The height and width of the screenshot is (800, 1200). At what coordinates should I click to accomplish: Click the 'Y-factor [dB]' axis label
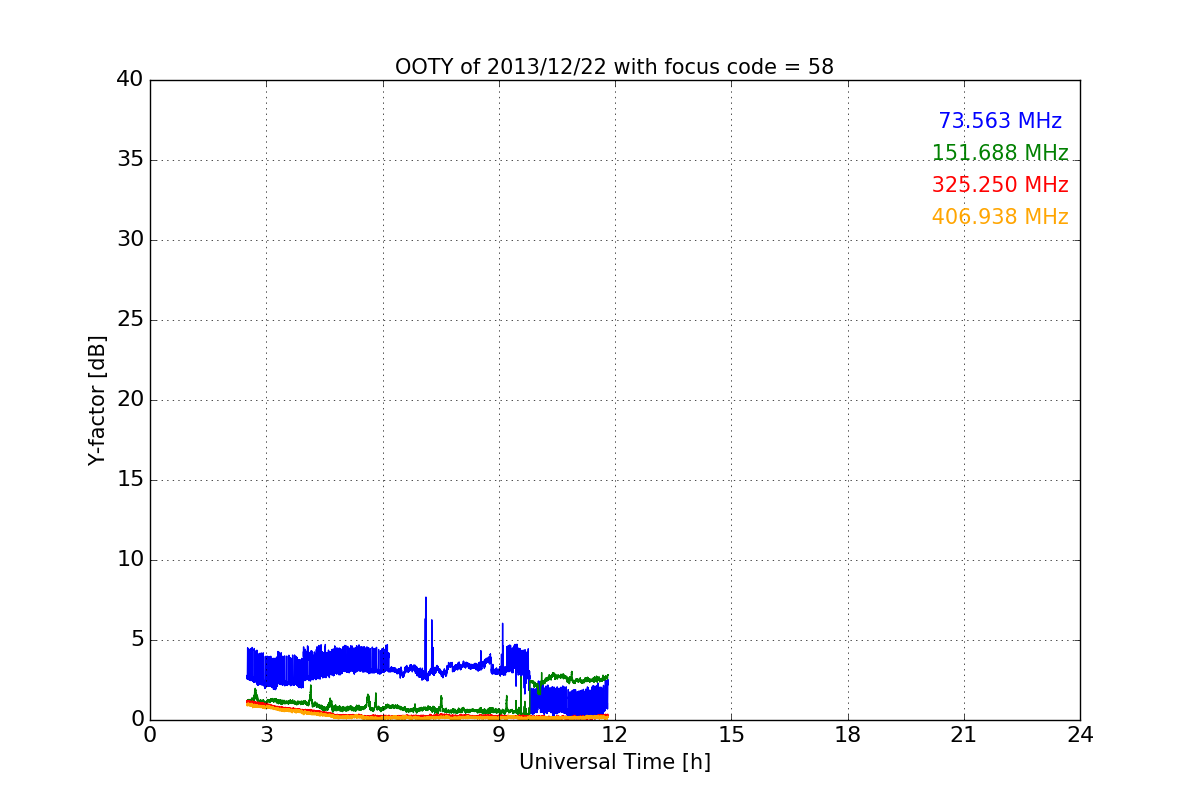point(97,400)
